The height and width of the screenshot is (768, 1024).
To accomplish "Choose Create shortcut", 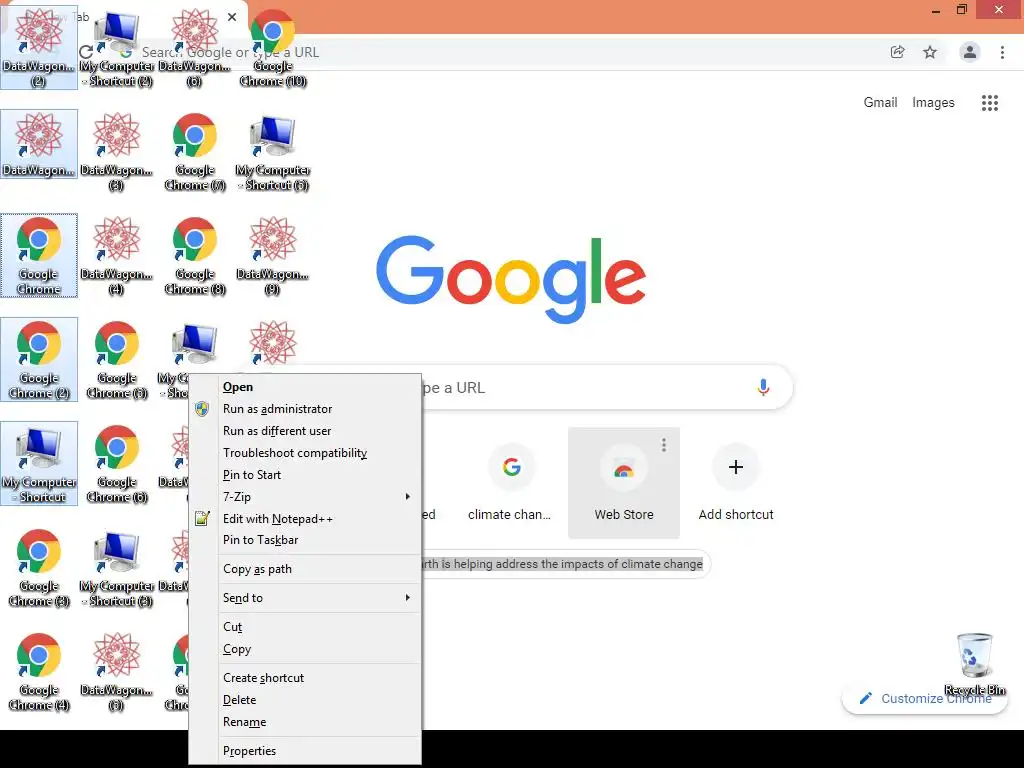I will (319, 678).
